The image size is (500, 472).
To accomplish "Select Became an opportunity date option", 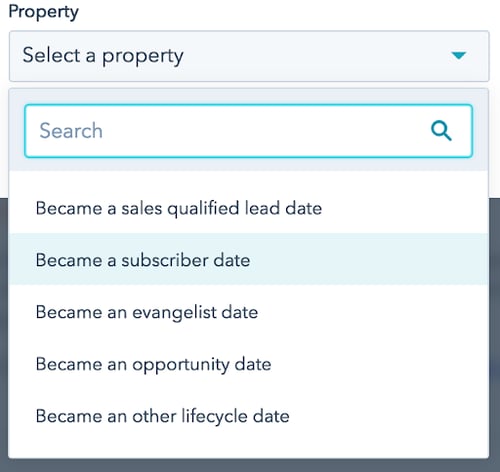I will coord(248,364).
